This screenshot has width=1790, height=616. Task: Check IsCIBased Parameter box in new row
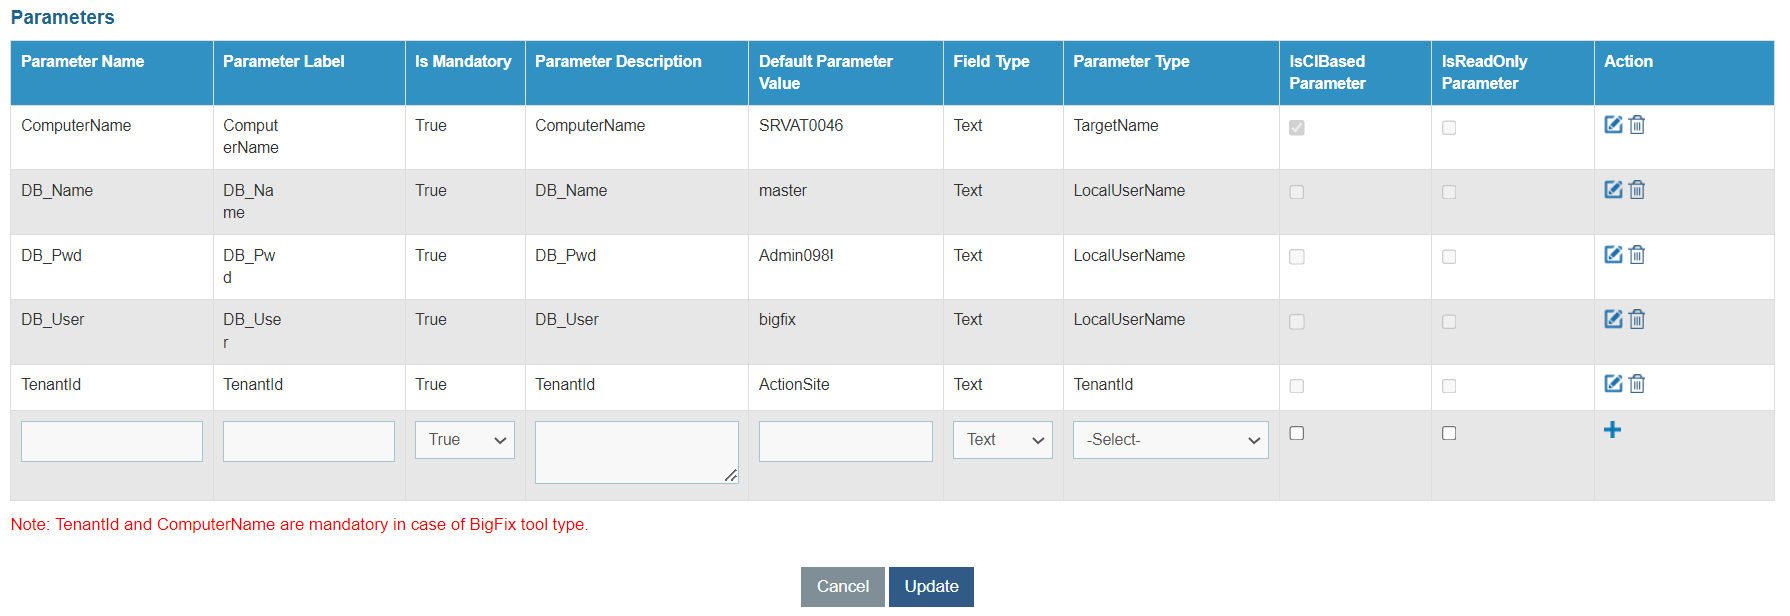[x=1297, y=433]
